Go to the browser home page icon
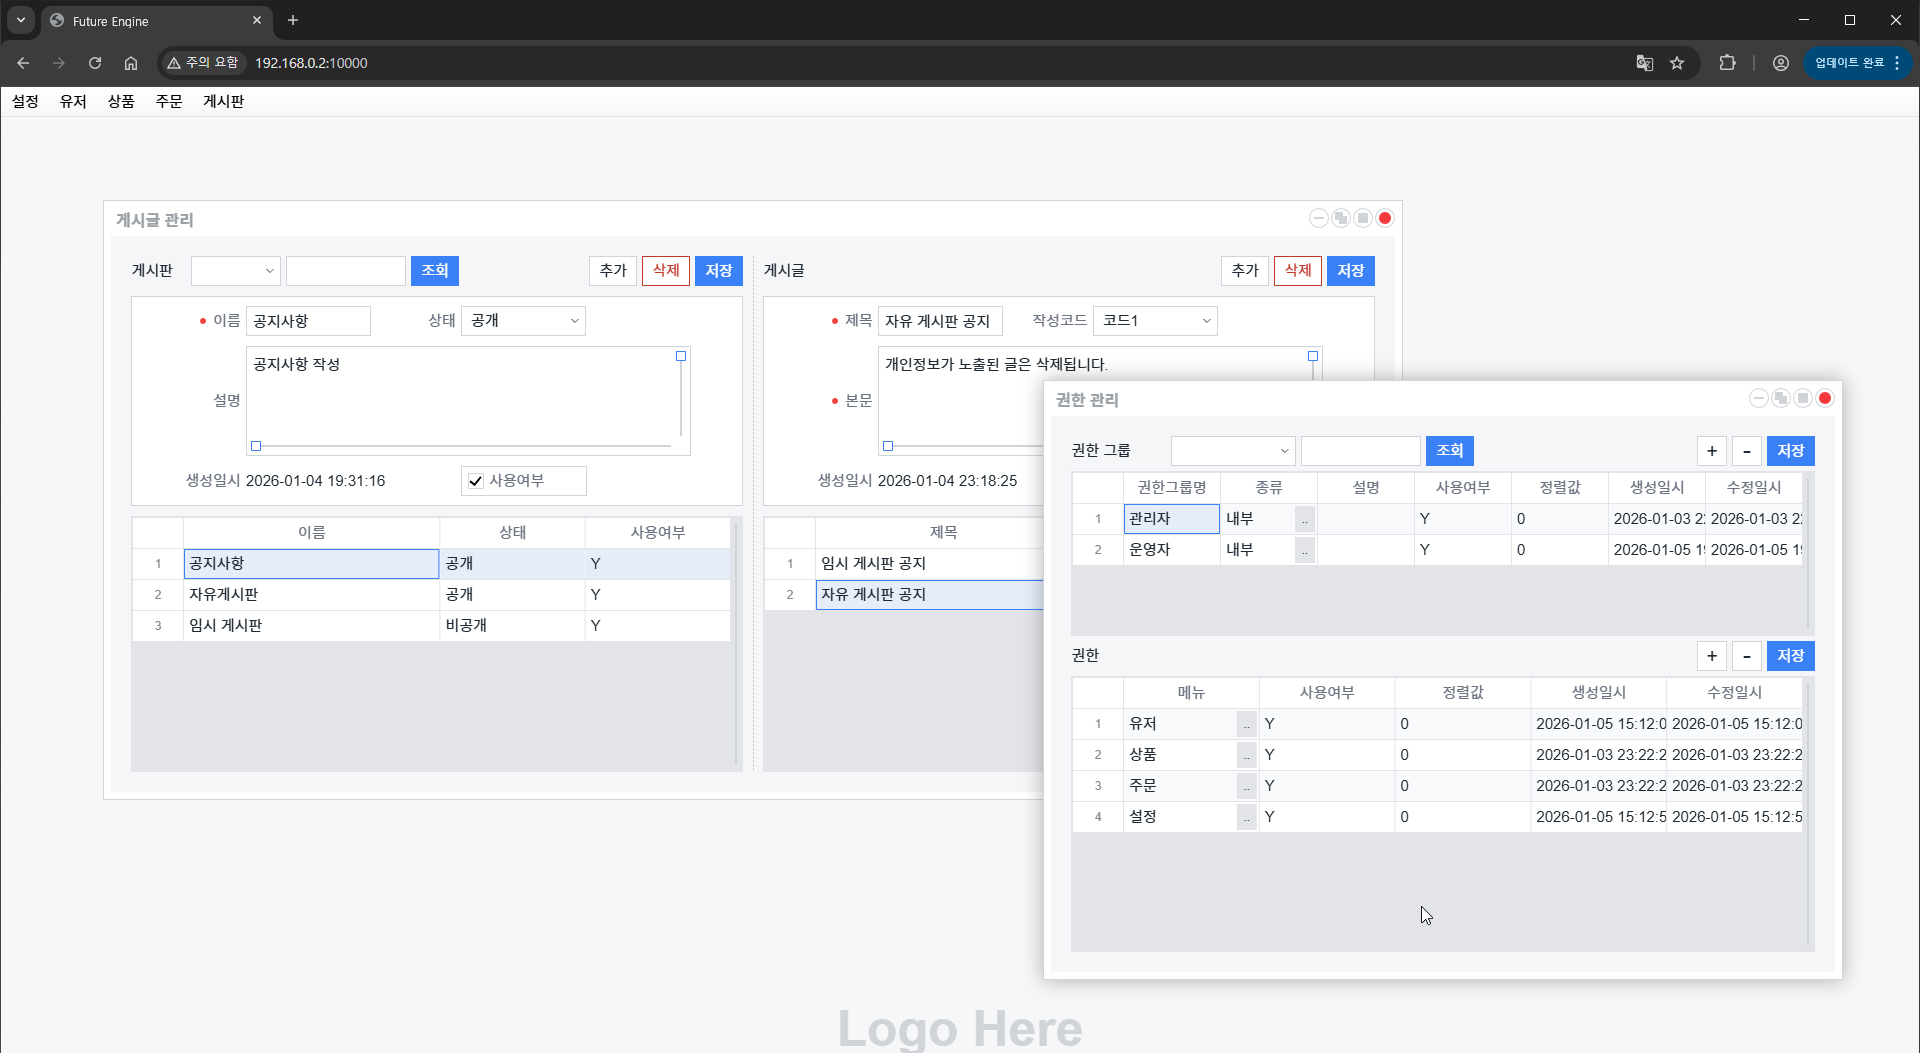 [131, 63]
